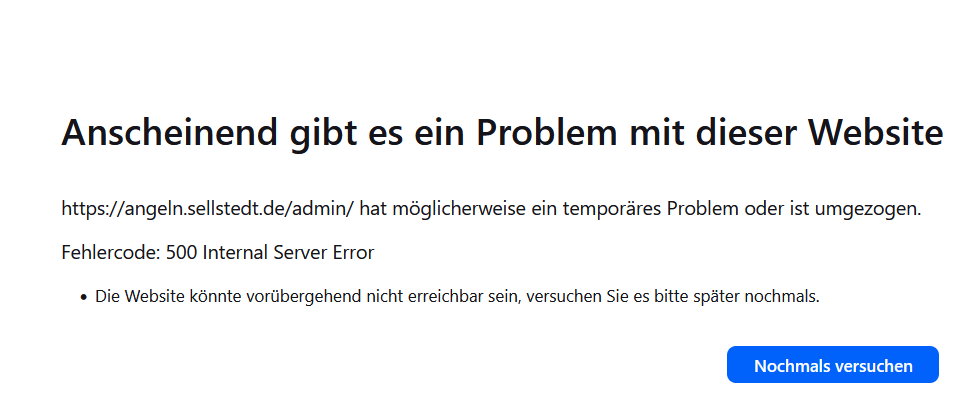
Task: Click the 'Fehlercode: 500 Internal Server Error' line
Action: [x=218, y=253]
